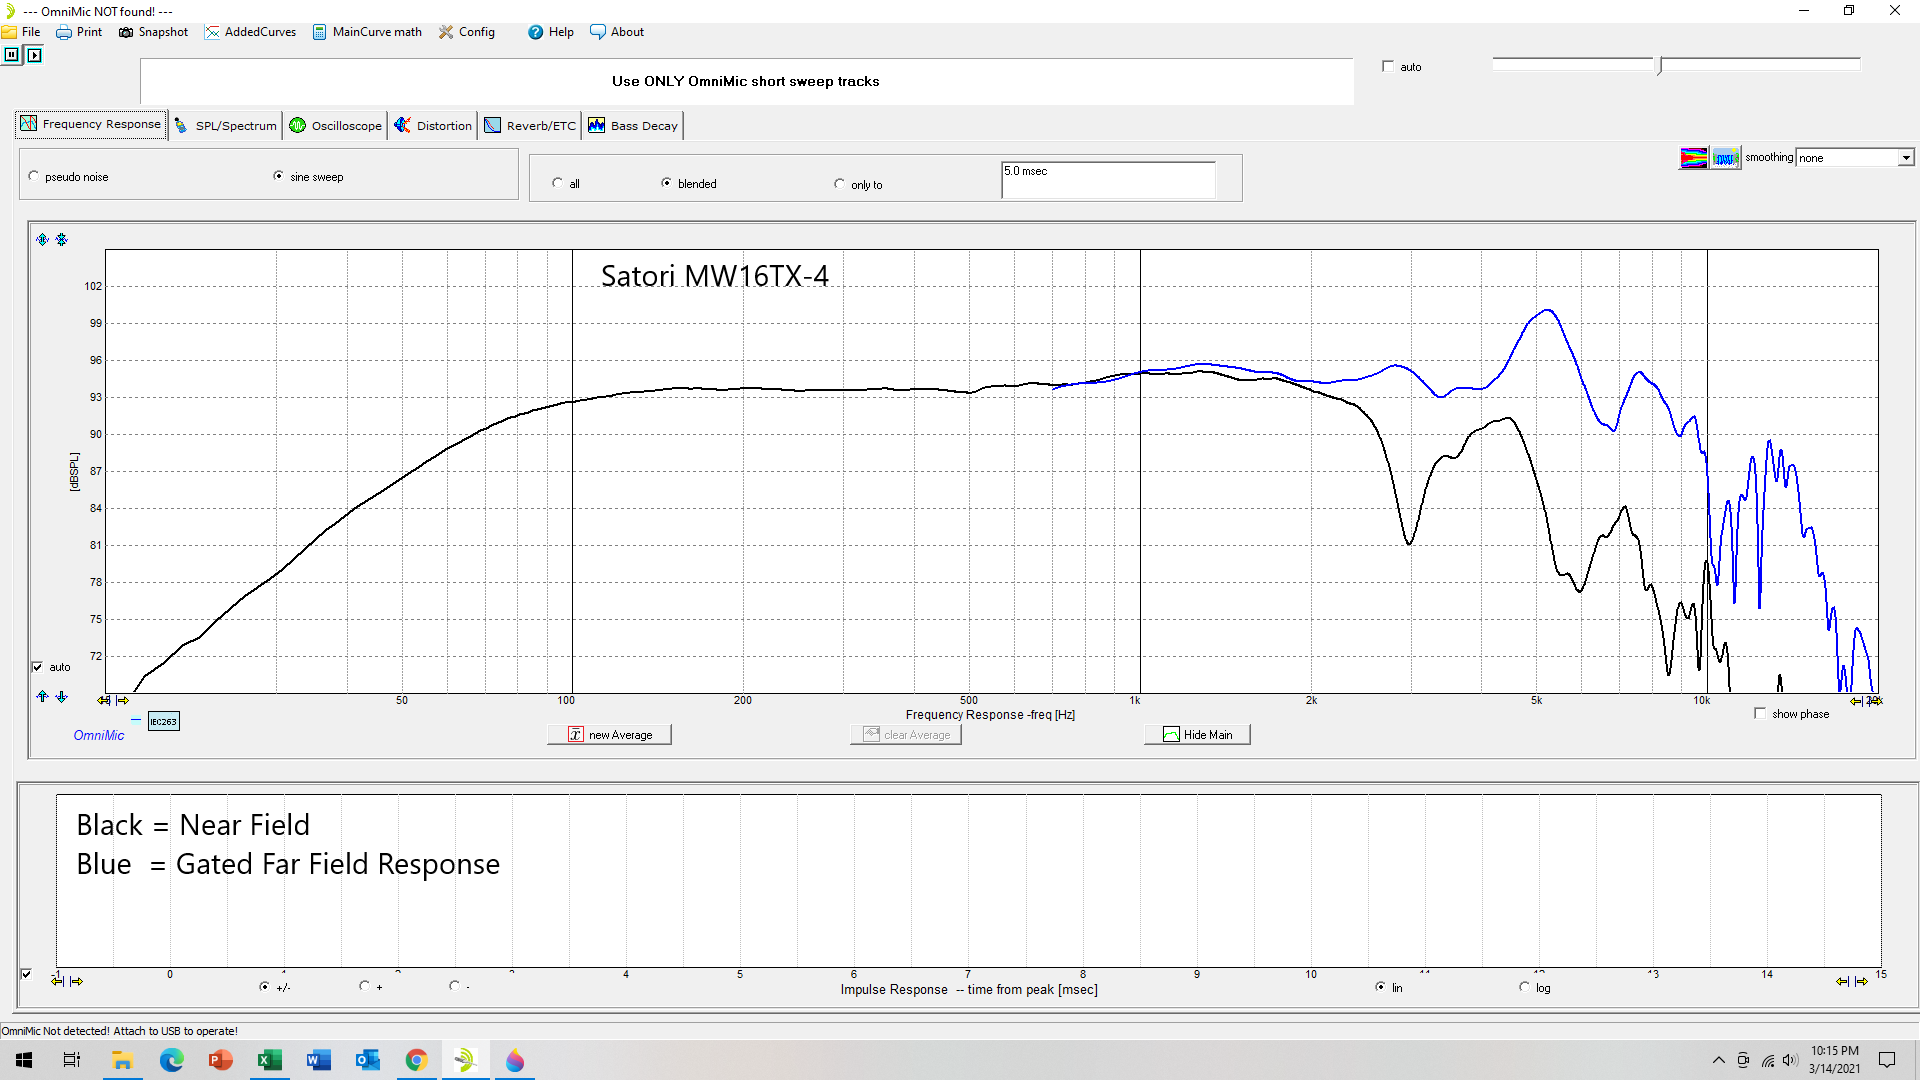Image resolution: width=1920 pixels, height=1080 pixels.
Task: Open Word from the taskbar
Action: 318,1060
